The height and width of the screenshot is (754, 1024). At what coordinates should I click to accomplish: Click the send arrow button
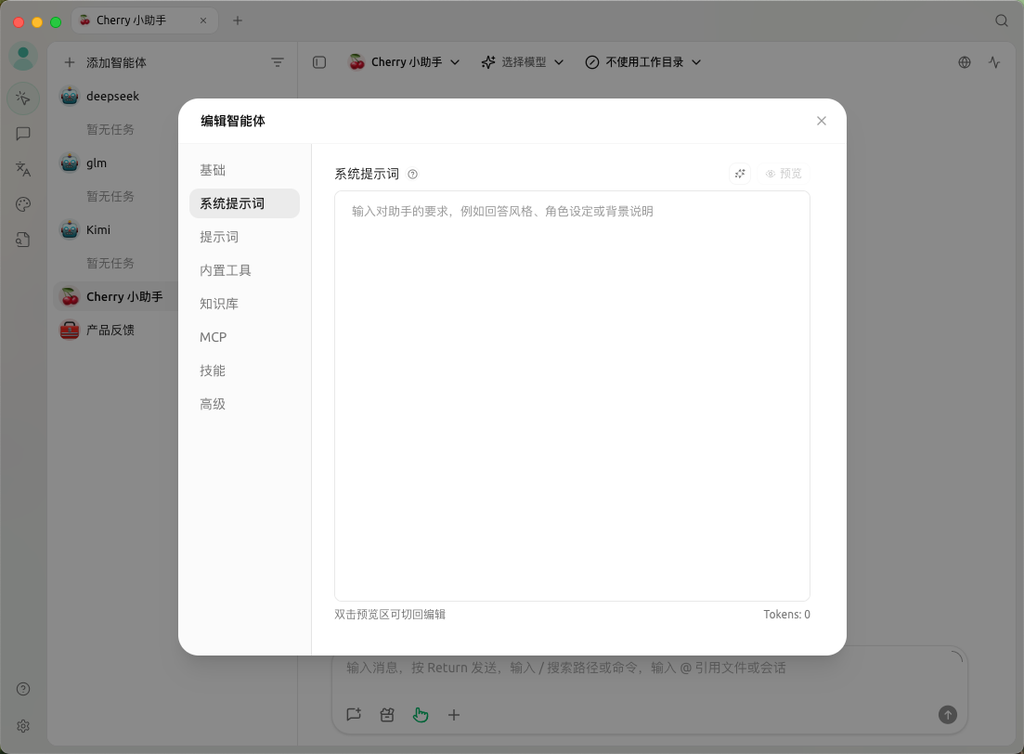tap(948, 715)
